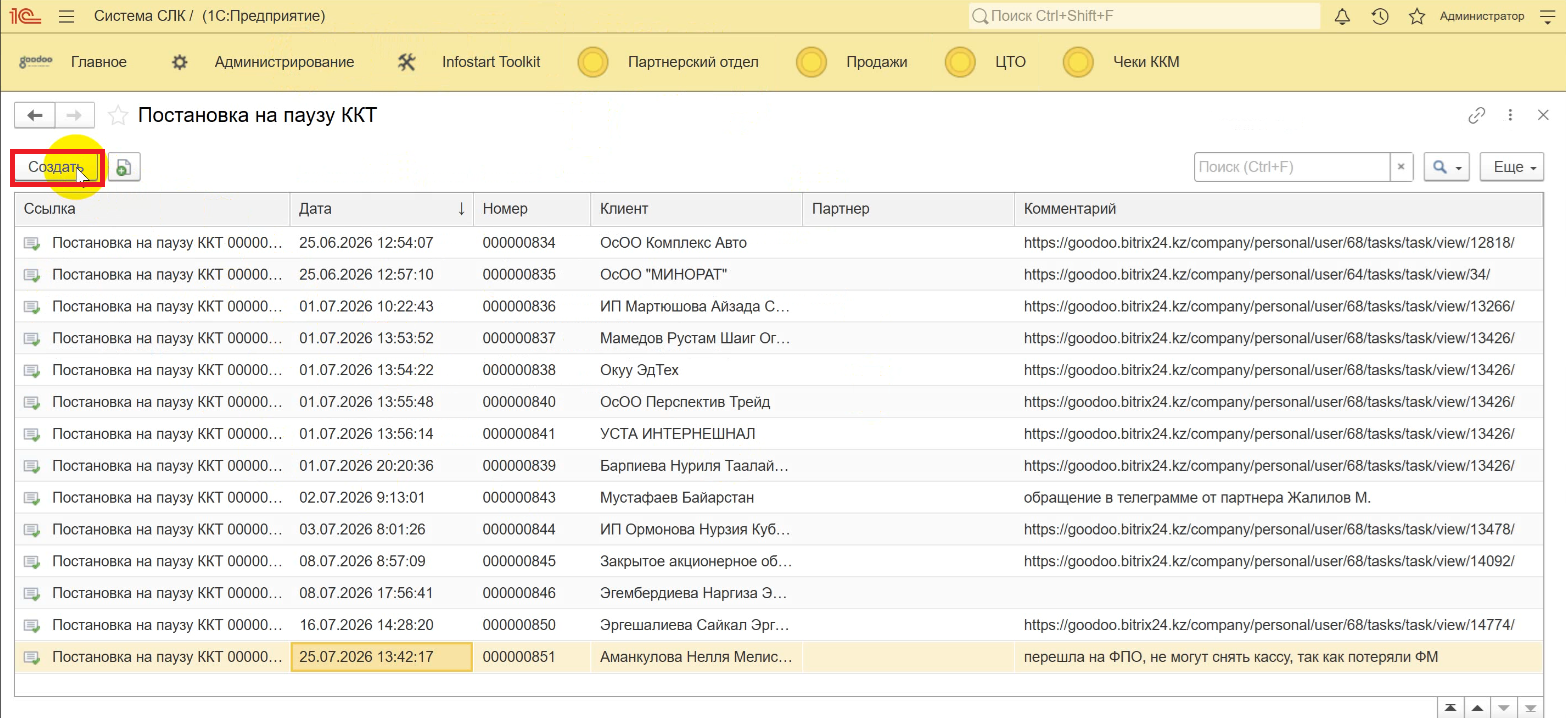This screenshot has height=718, width=1566.
Task: Open the Администрирование section
Action: pos(284,62)
